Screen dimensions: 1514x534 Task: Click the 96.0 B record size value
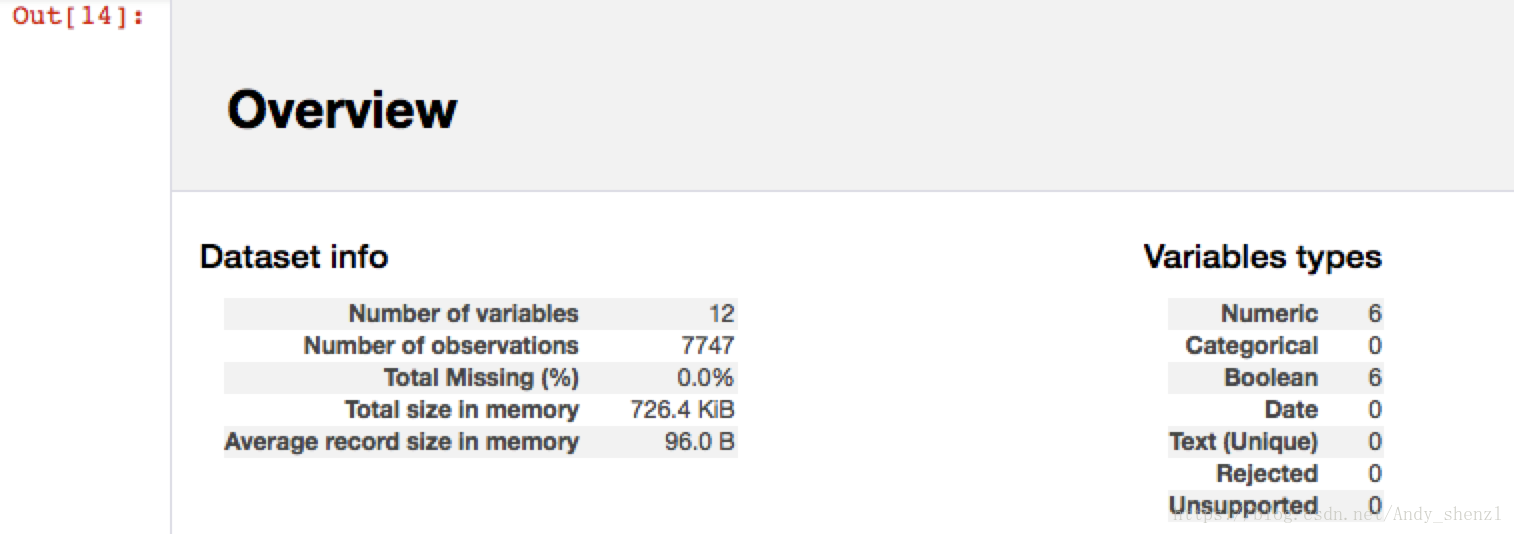click(x=700, y=441)
